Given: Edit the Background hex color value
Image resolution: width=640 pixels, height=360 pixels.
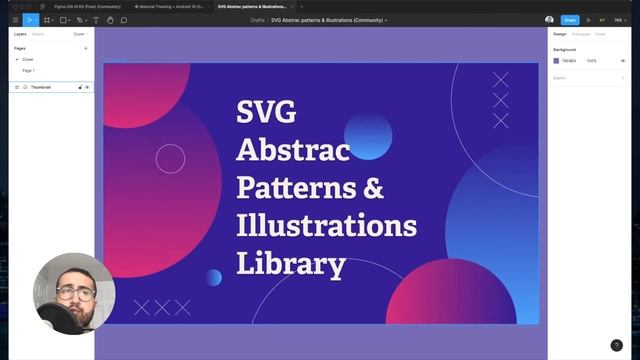Looking at the screenshot, I should [x=569, y=61].
